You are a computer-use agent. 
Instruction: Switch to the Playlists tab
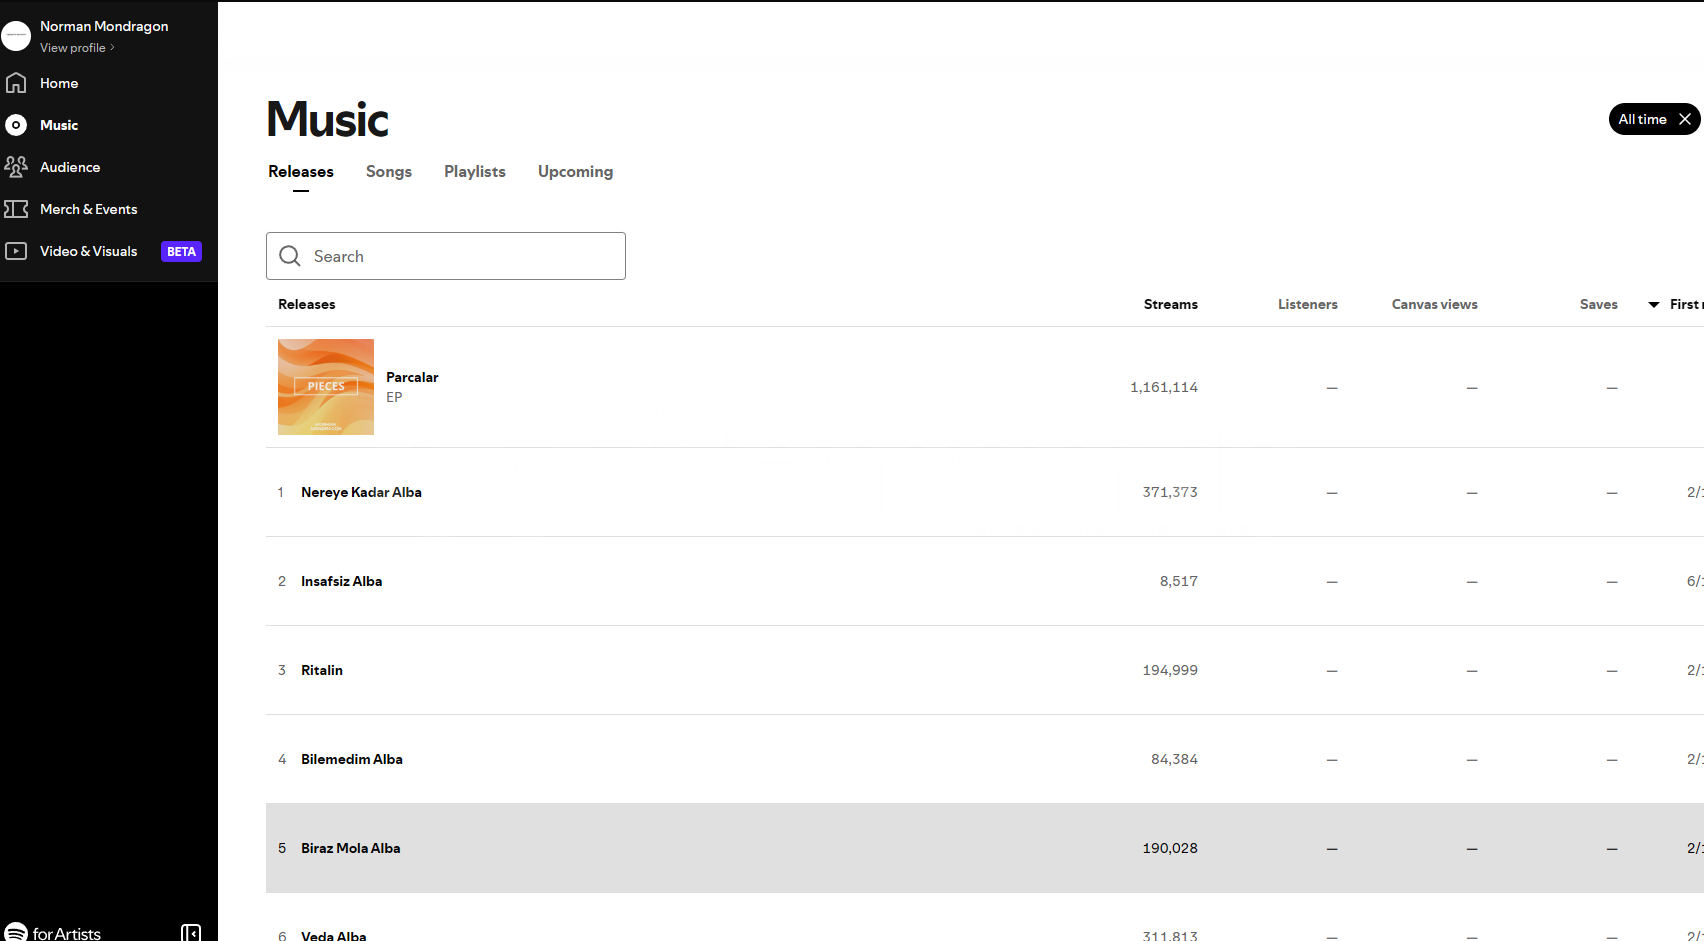point(474,172)
